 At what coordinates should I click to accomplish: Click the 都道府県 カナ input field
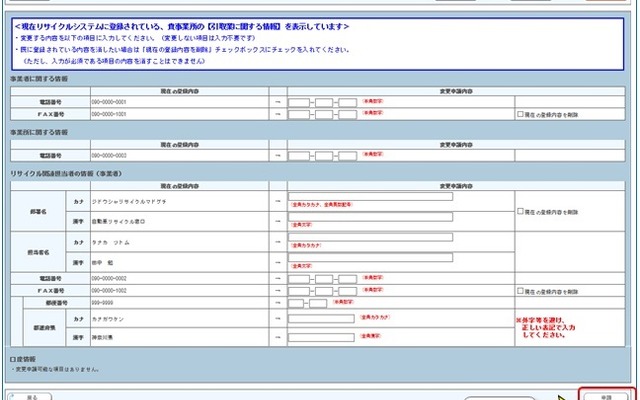coord(321,318)
